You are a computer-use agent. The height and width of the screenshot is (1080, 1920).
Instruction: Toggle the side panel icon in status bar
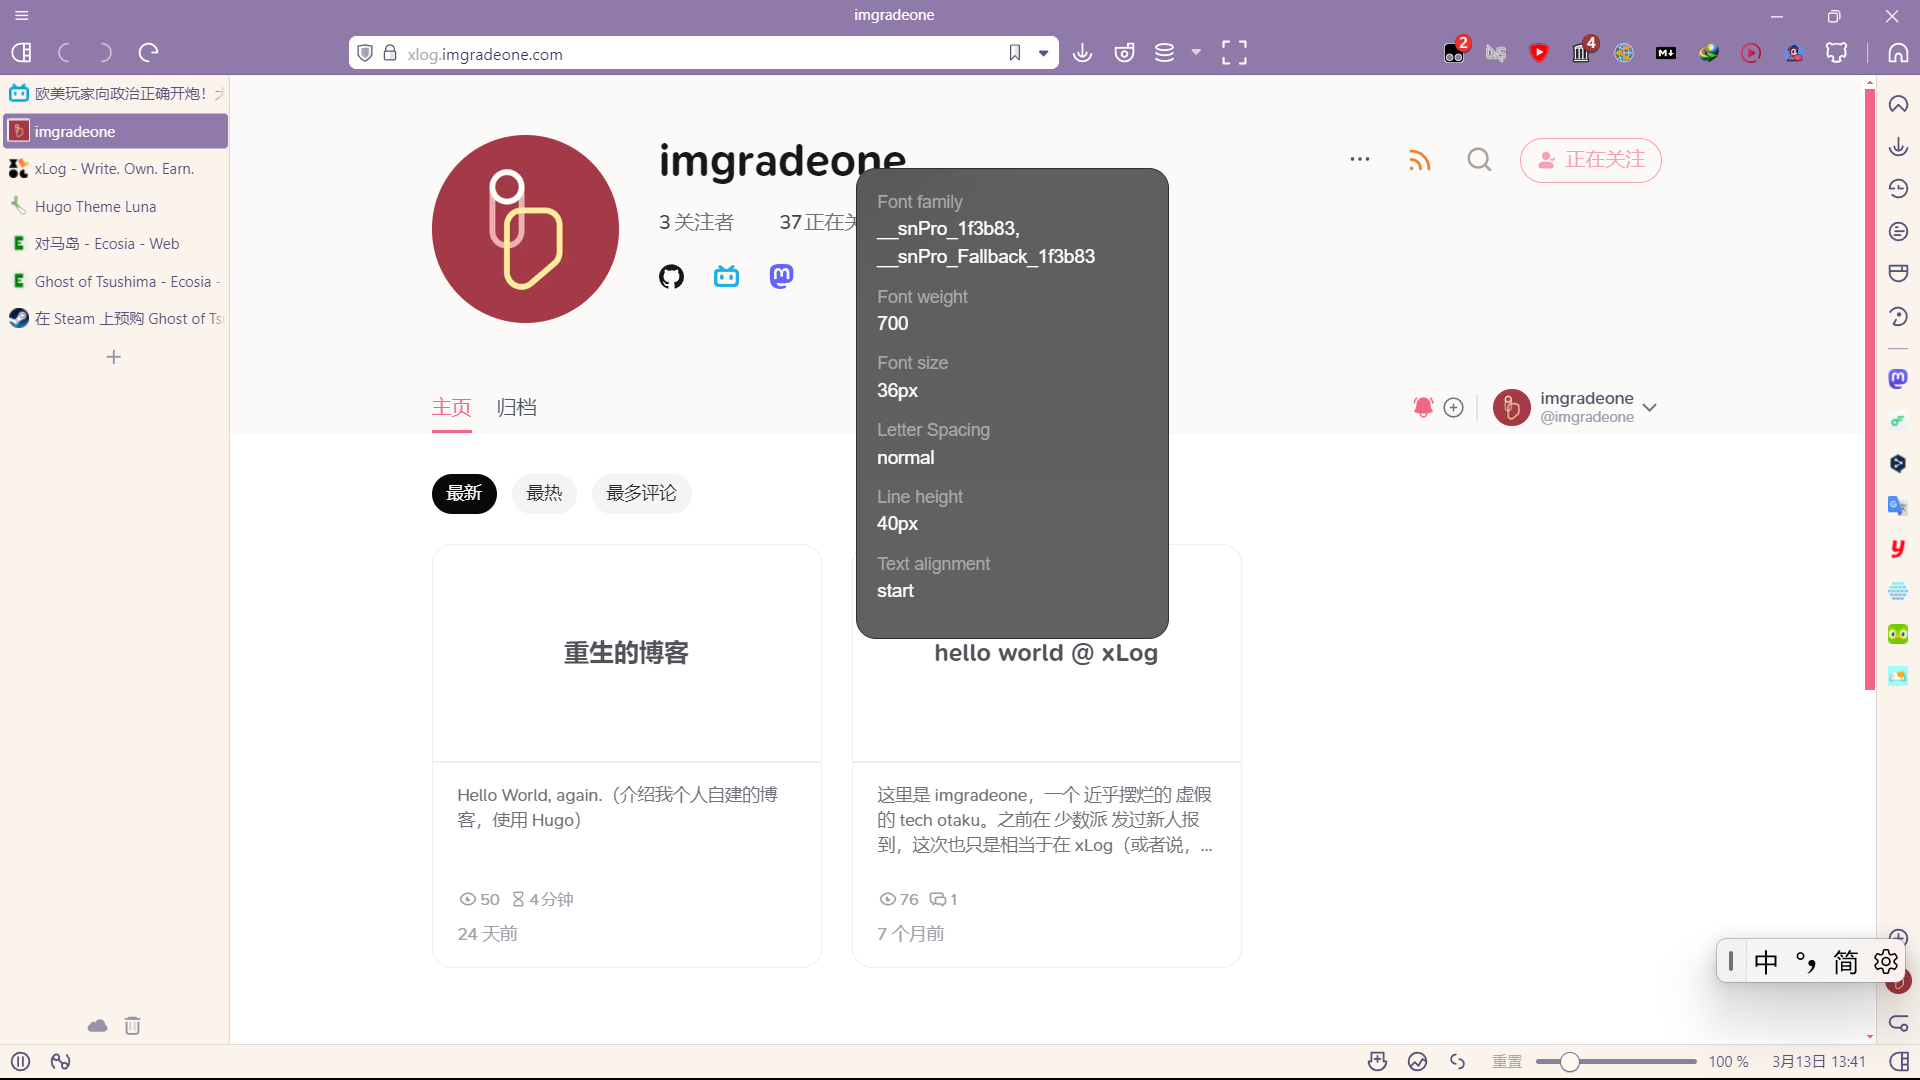coord(1899,1062)
